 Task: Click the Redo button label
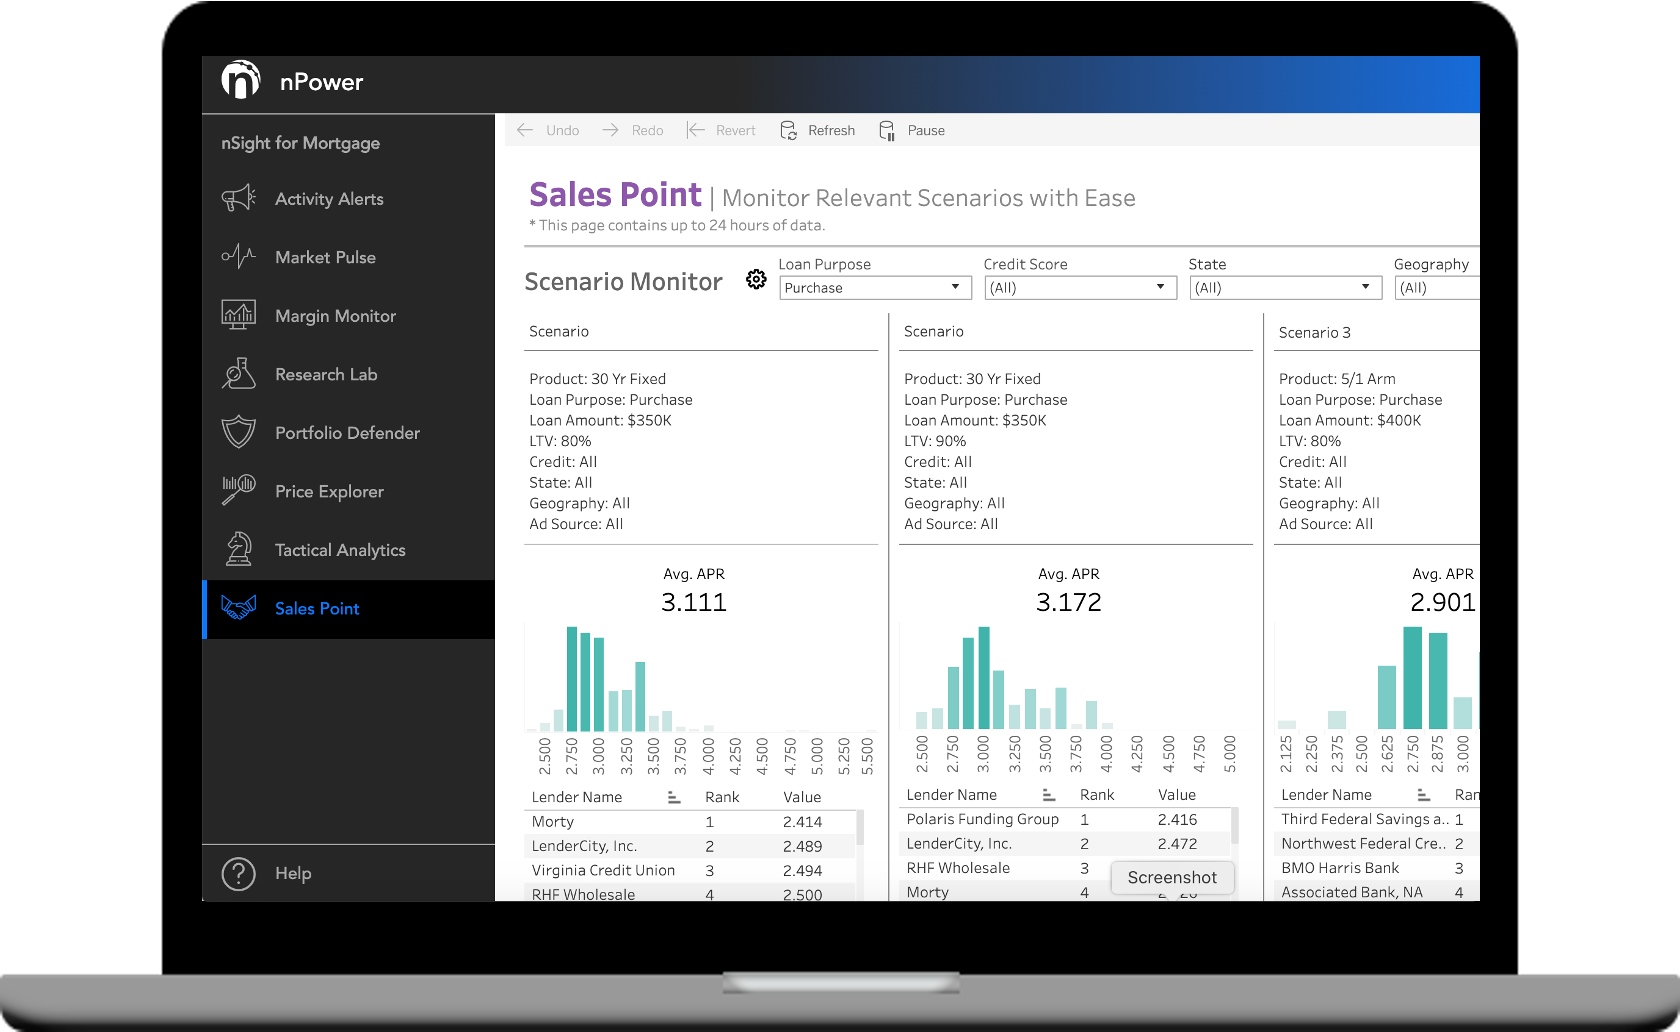pos(648,130)
